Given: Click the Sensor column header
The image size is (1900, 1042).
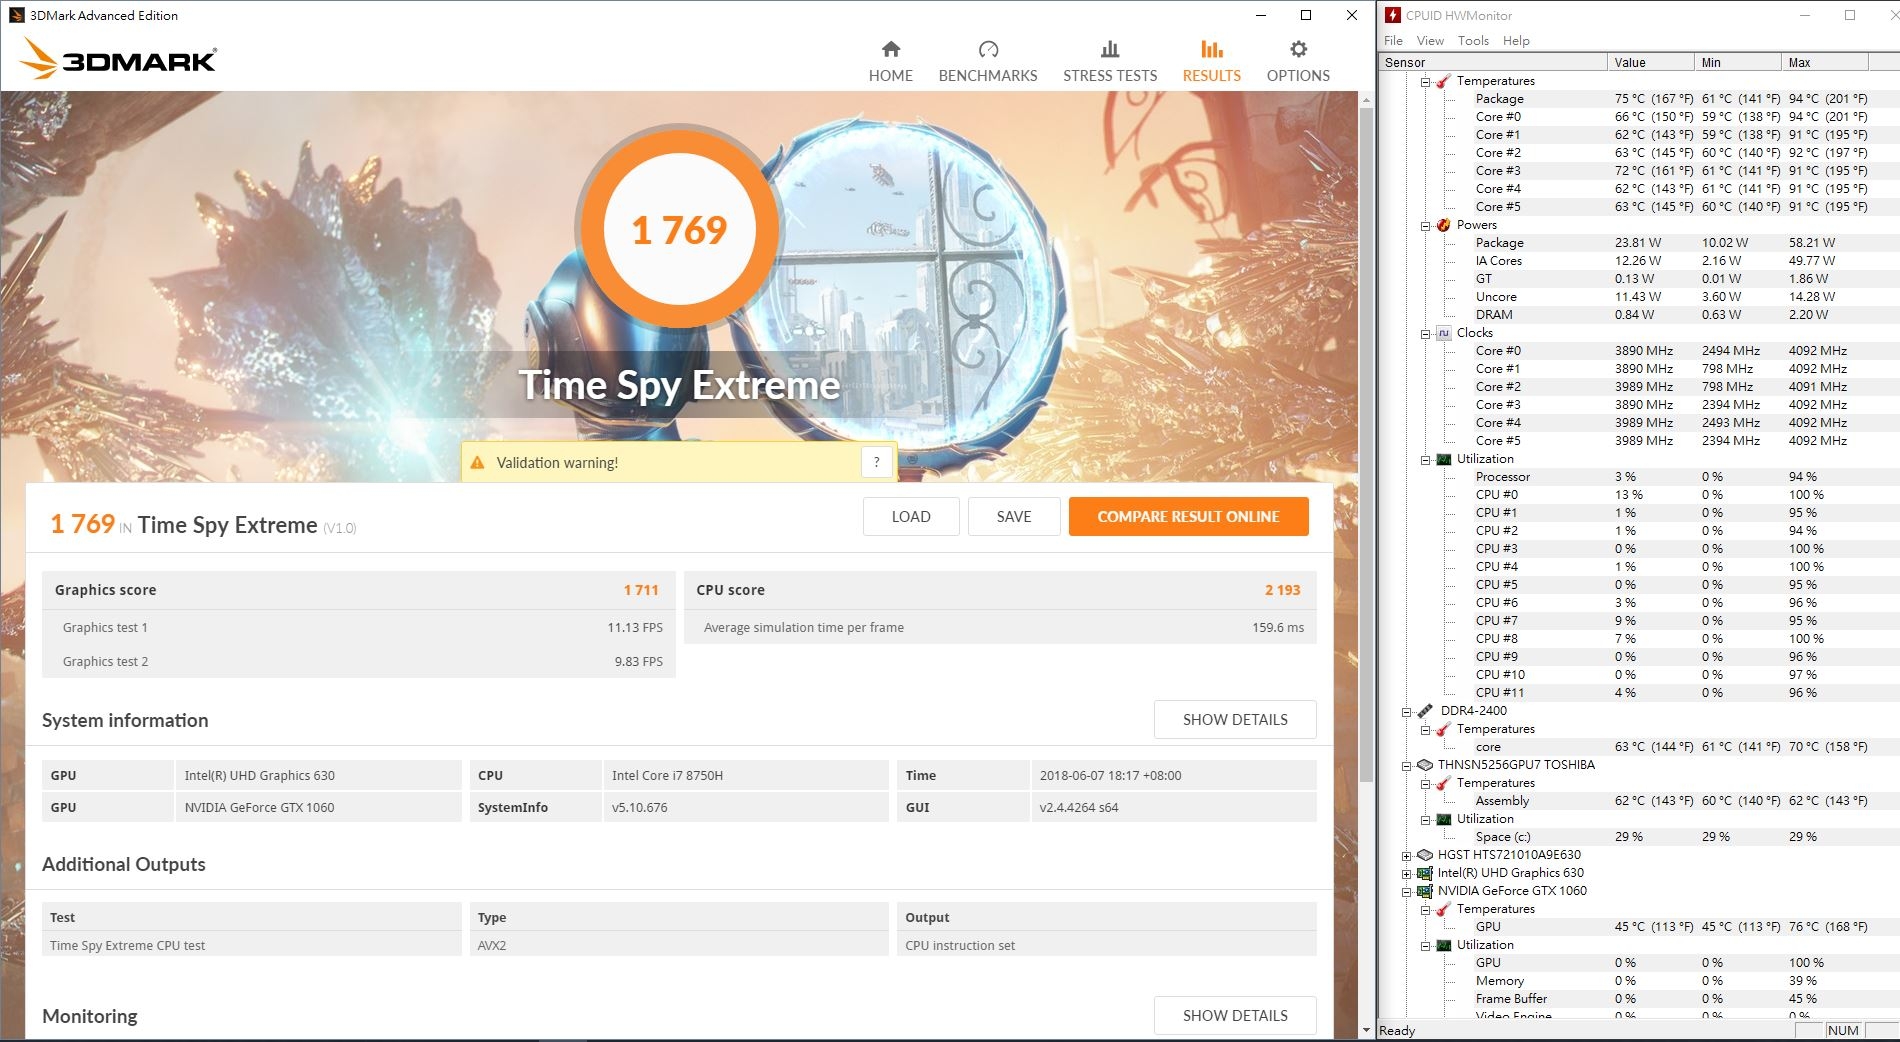Looking at the screenshot, I should click(1494, 62).
